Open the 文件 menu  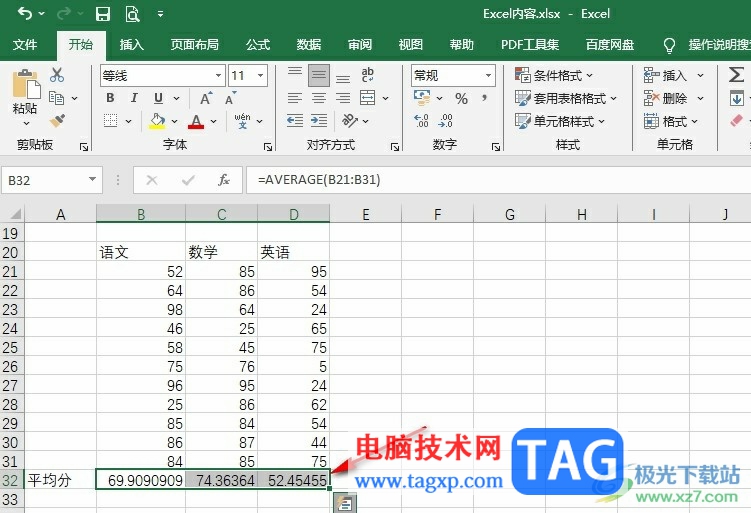(x=25, y=45)
